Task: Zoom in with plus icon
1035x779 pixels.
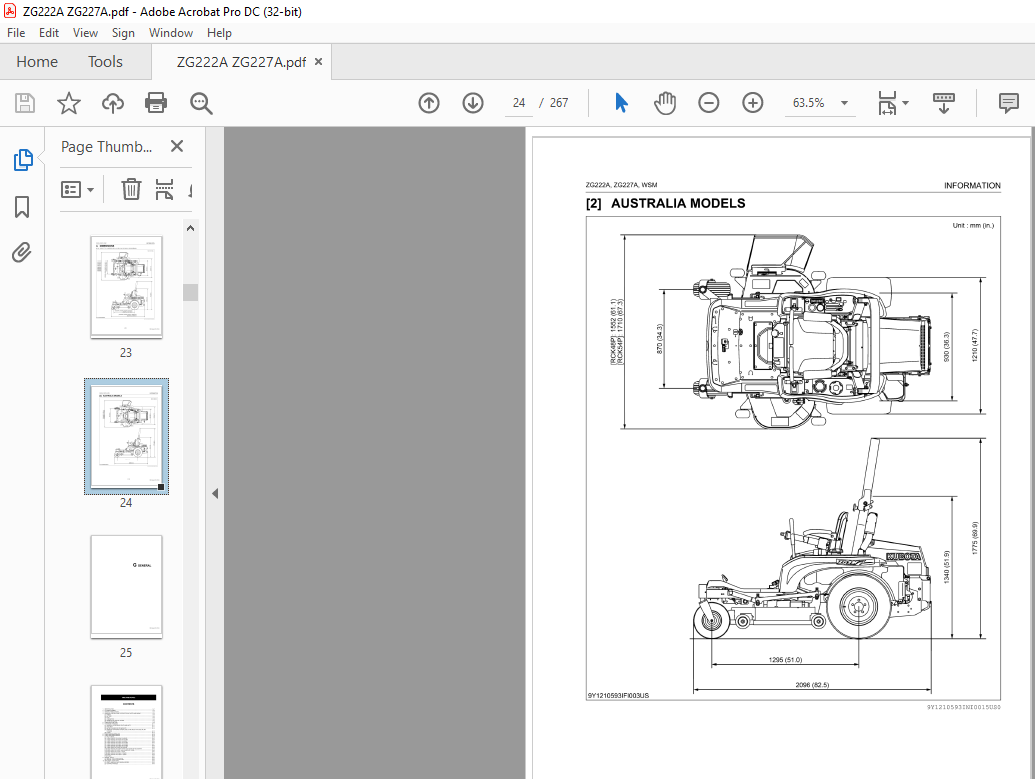Action: [752, 103]
